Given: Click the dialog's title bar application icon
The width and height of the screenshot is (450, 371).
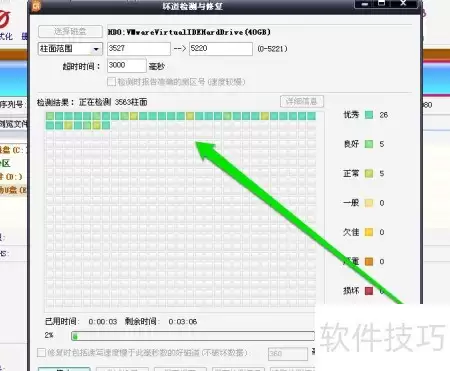Looking at the screenshot, I should (36, 5).
